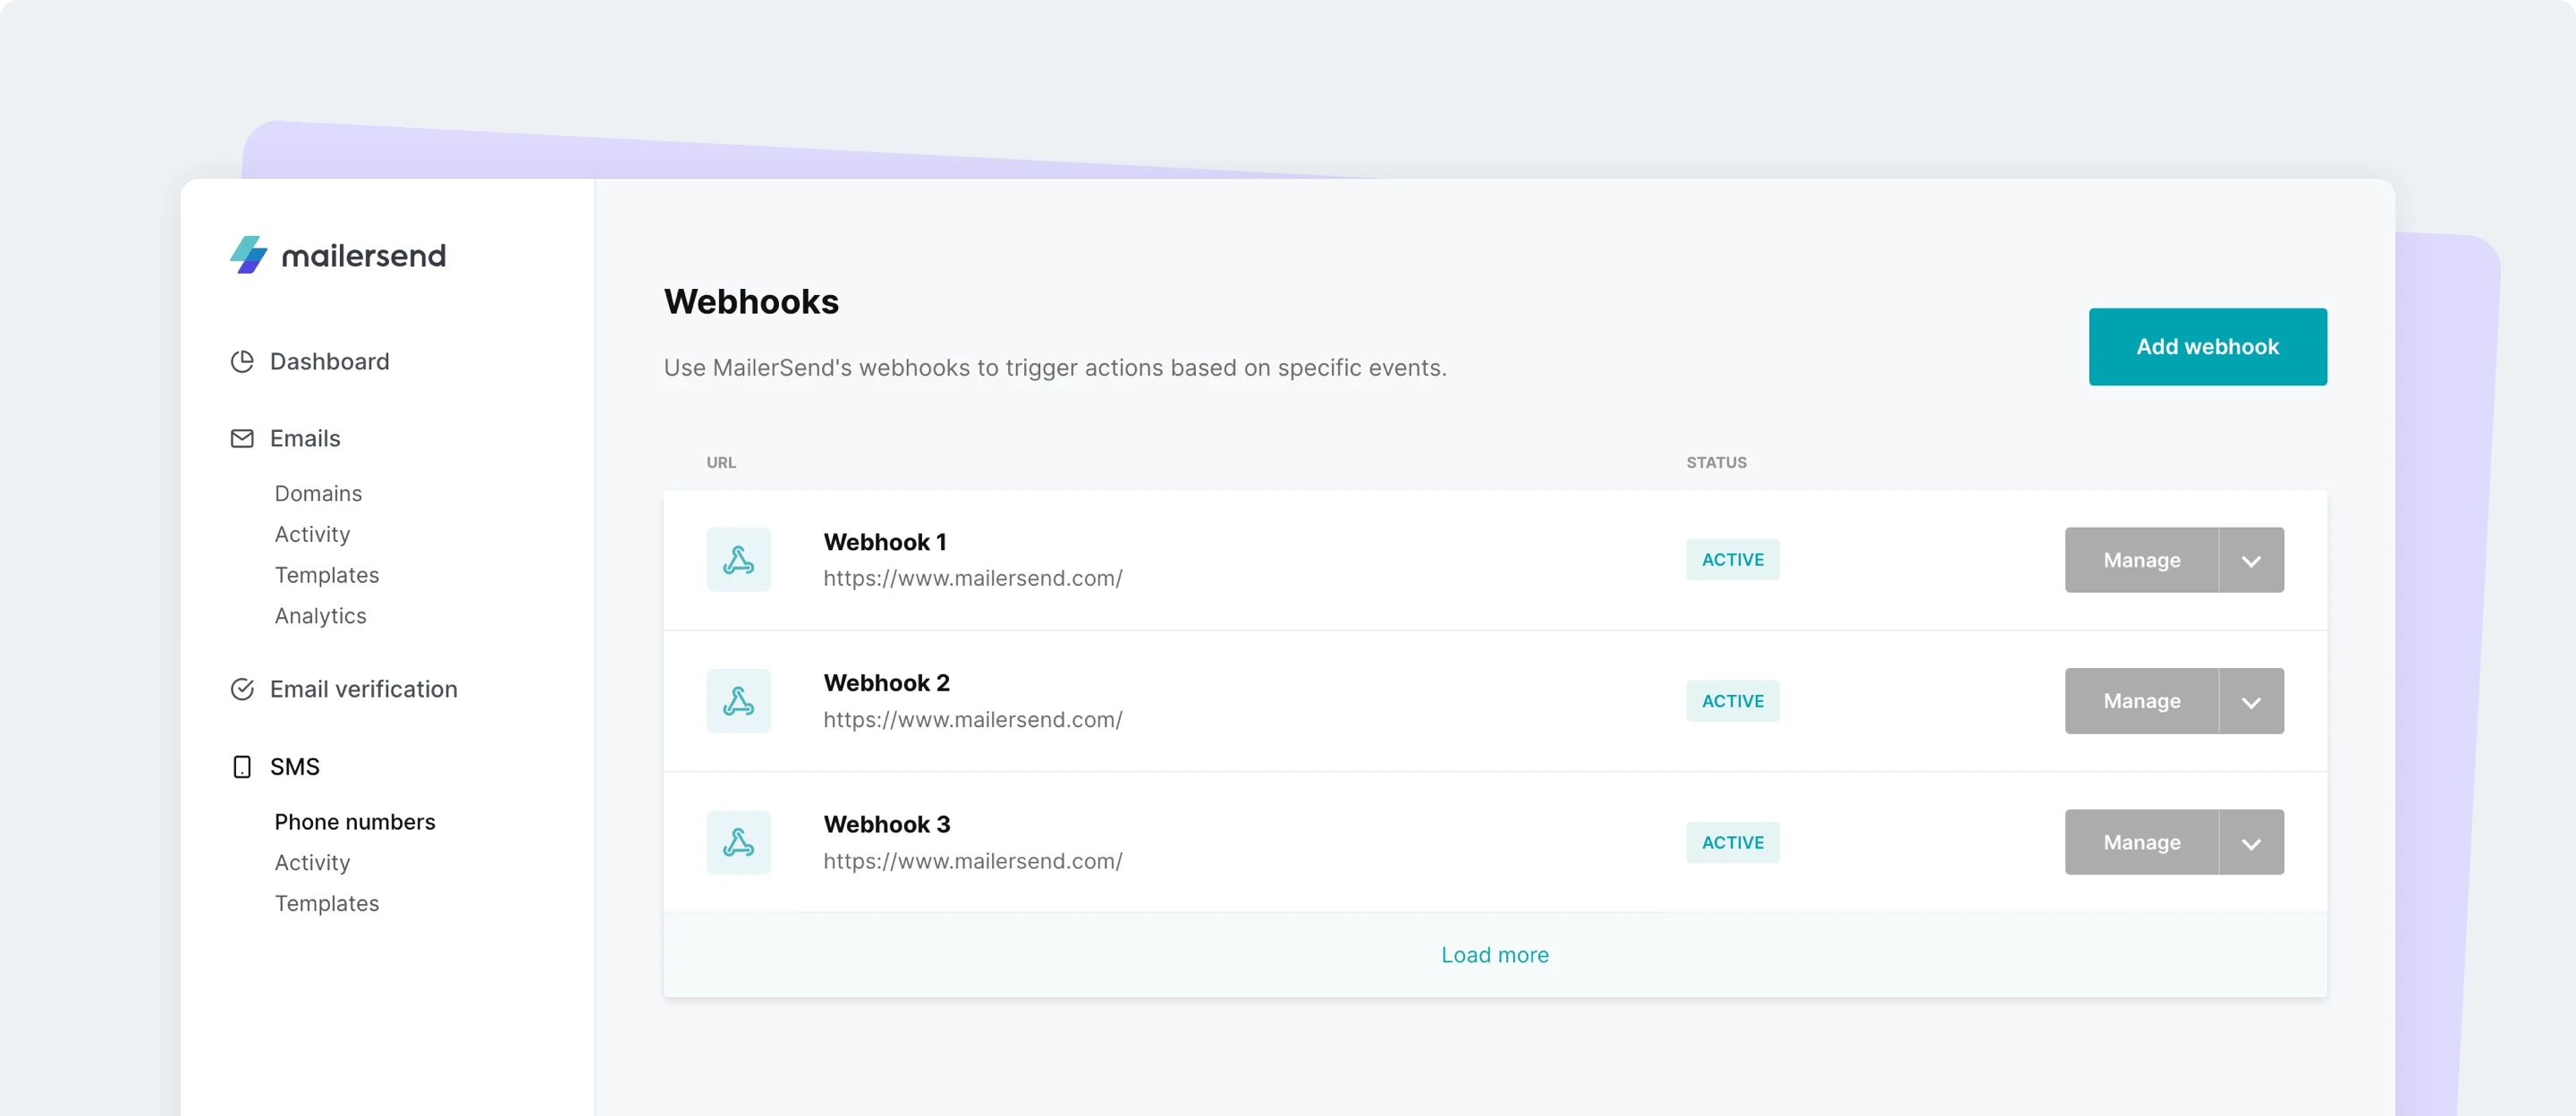Go to Phone numbers under SMS
The image size is (2576, 1116).
pyautogui.click(x=355, y=821)
